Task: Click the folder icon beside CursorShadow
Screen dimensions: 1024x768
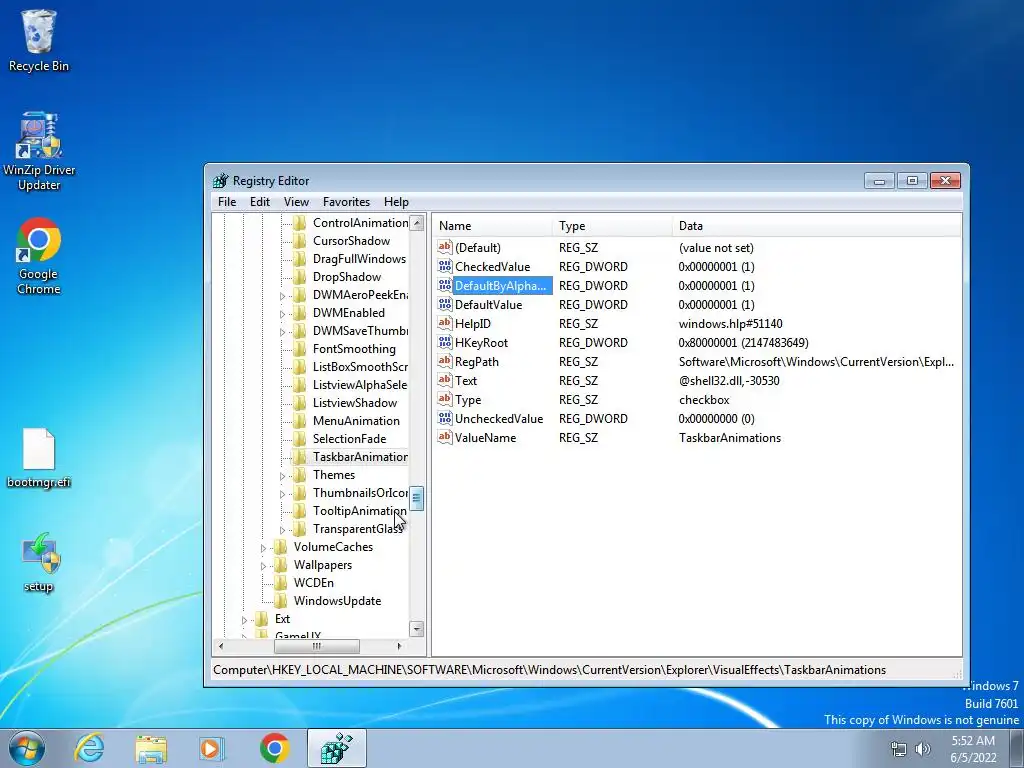Action: point(300,241)
